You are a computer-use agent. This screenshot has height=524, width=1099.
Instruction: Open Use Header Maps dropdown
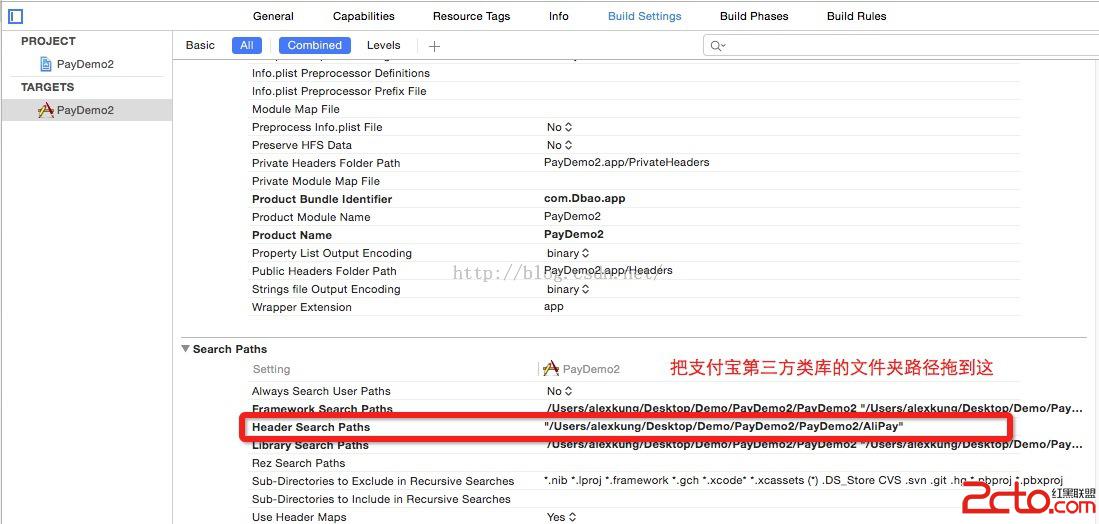tap(561, 518)
